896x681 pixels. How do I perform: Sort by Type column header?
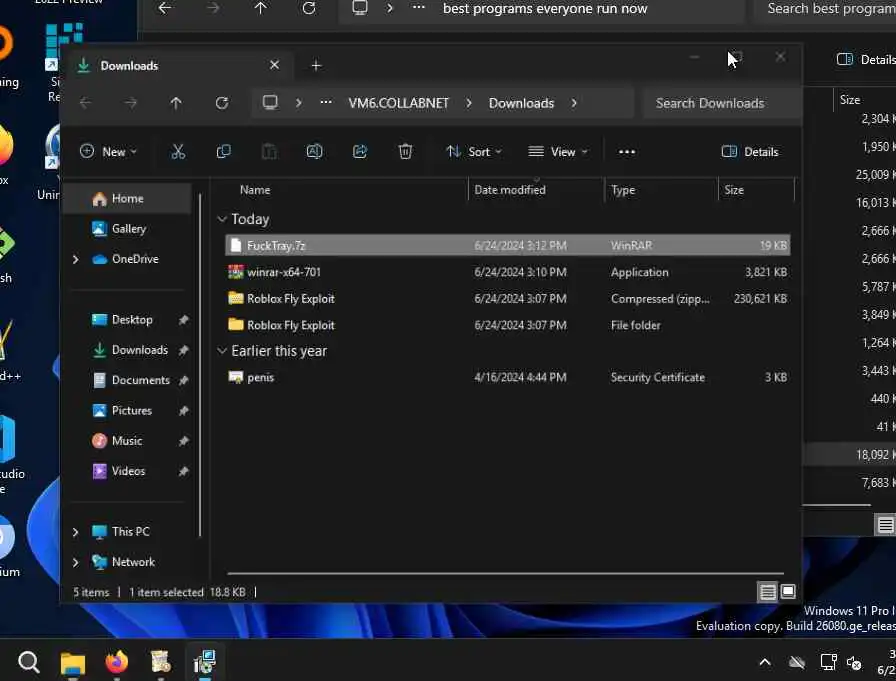pyautogui.click(x=623, y=190)
